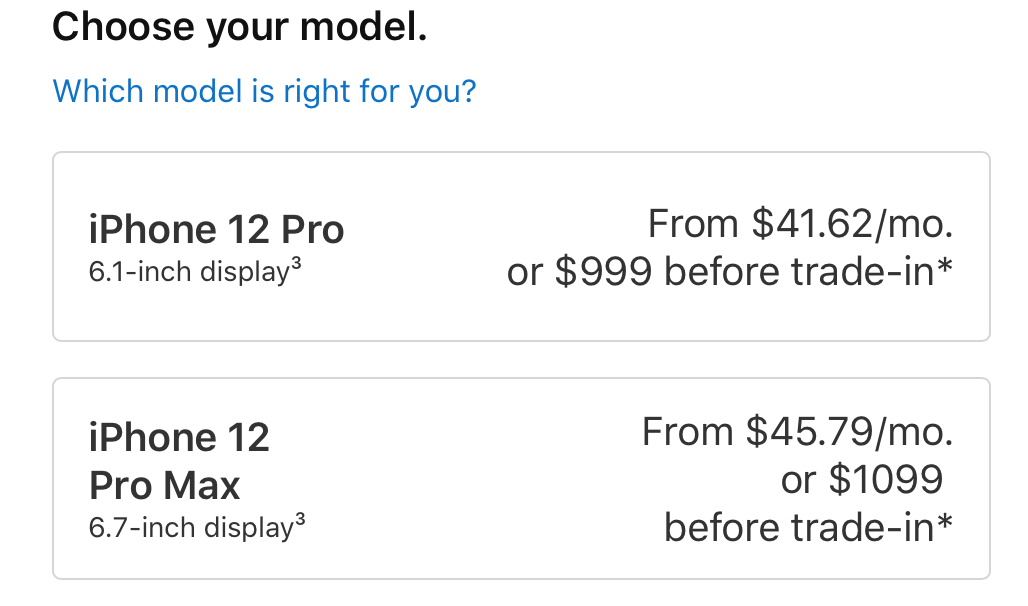Select the iPhone 12 Pro model option
1028x606 pixels.
(x=520, y=247)
